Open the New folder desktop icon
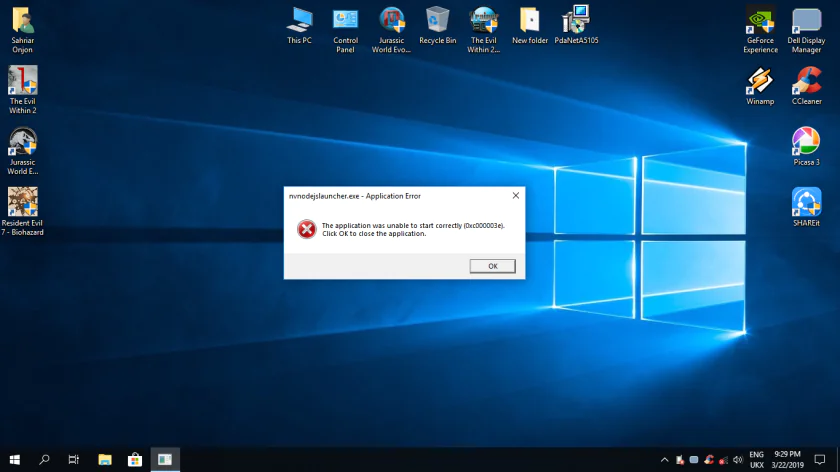The height and width of the screenshot is (472, 840). (x=530, y=25)
